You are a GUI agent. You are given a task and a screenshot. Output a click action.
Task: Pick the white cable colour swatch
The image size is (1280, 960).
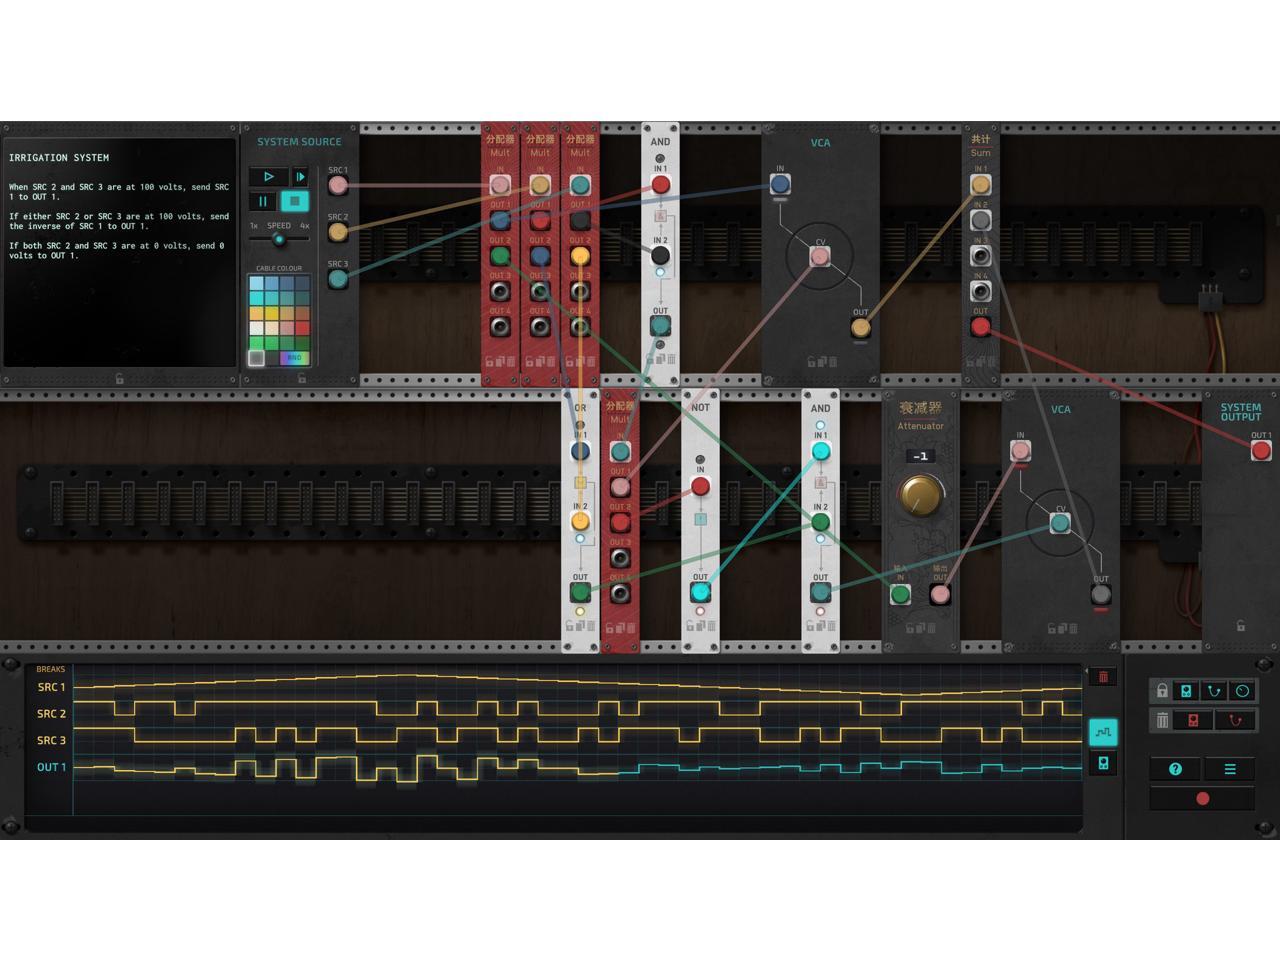click(x=257, y=328)
